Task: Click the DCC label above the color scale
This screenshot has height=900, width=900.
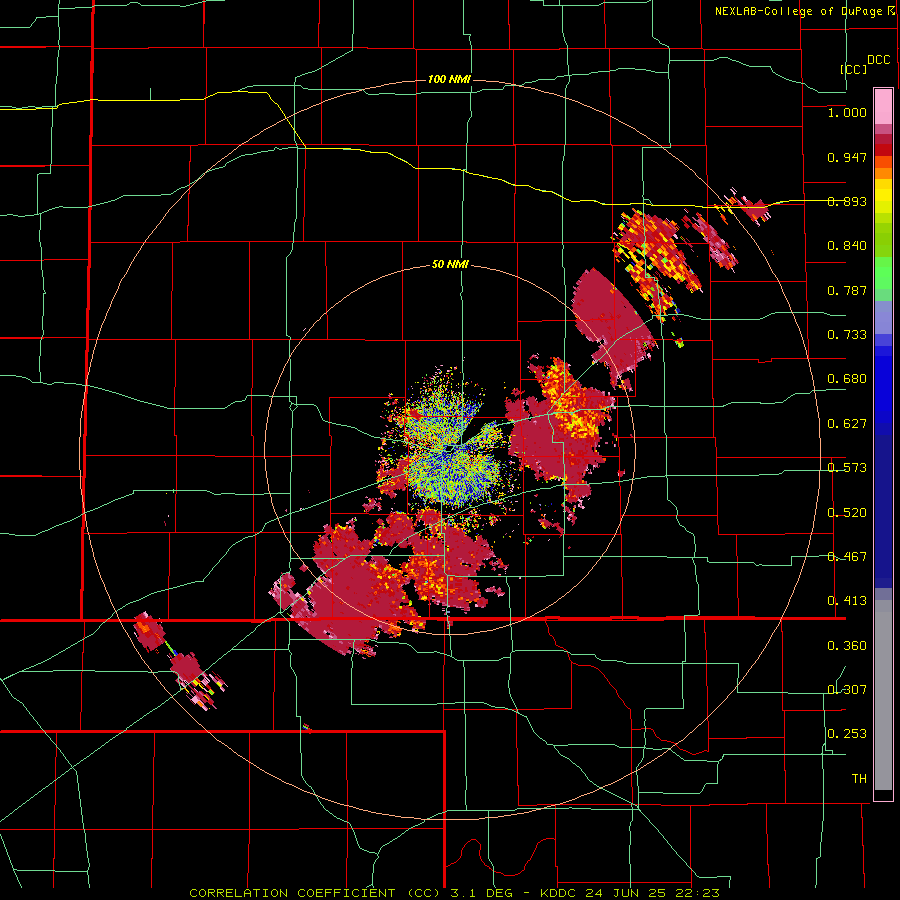Action: [879, 60]
